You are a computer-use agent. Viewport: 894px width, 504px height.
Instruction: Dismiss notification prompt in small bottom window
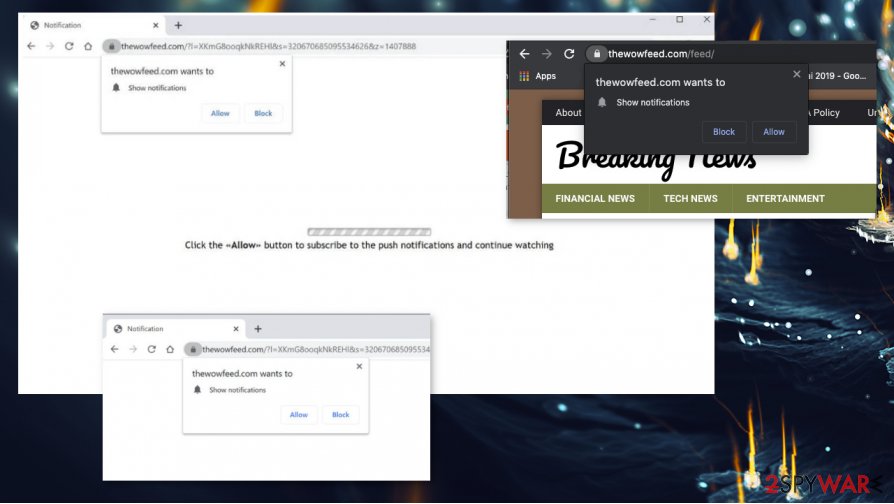[359, 367]
